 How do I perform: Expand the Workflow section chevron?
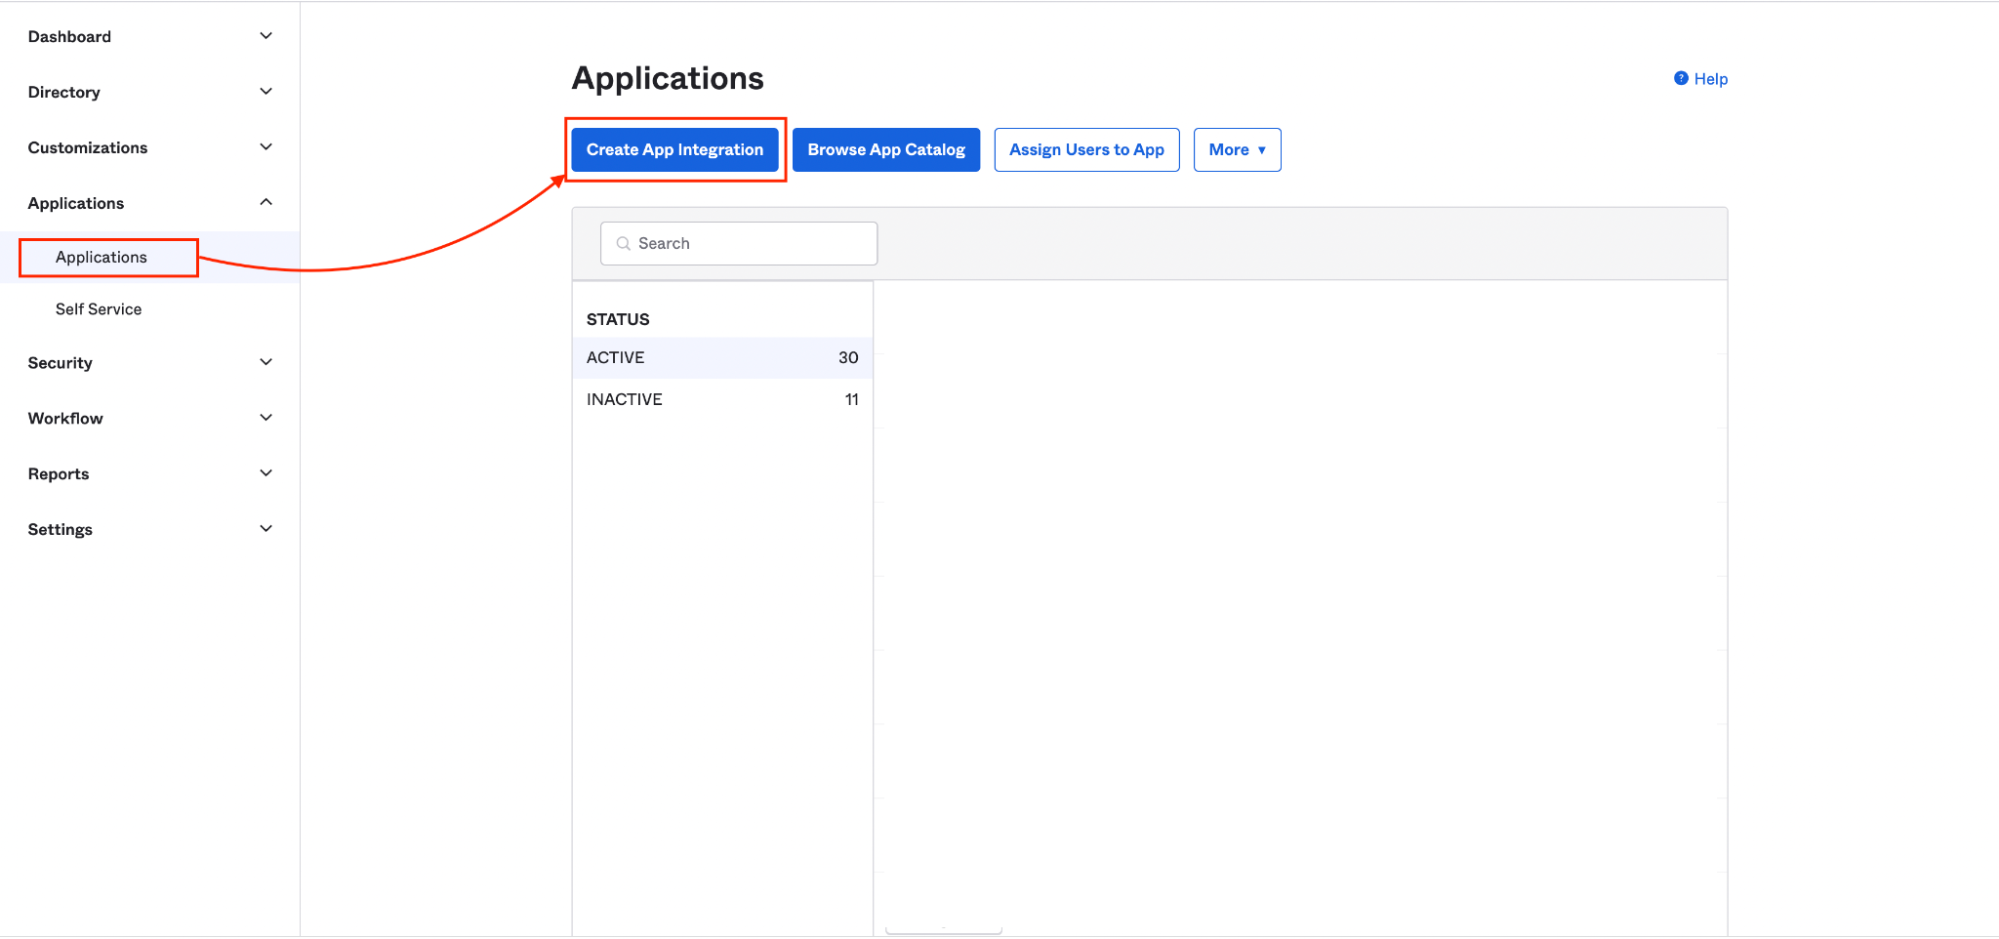(x=266, y=418)
